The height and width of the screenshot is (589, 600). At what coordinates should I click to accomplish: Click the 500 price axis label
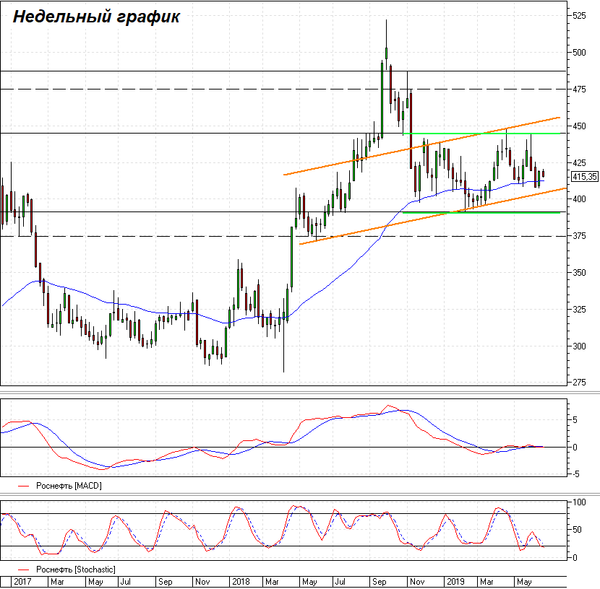pyautogui.click(x=579, y=52)
